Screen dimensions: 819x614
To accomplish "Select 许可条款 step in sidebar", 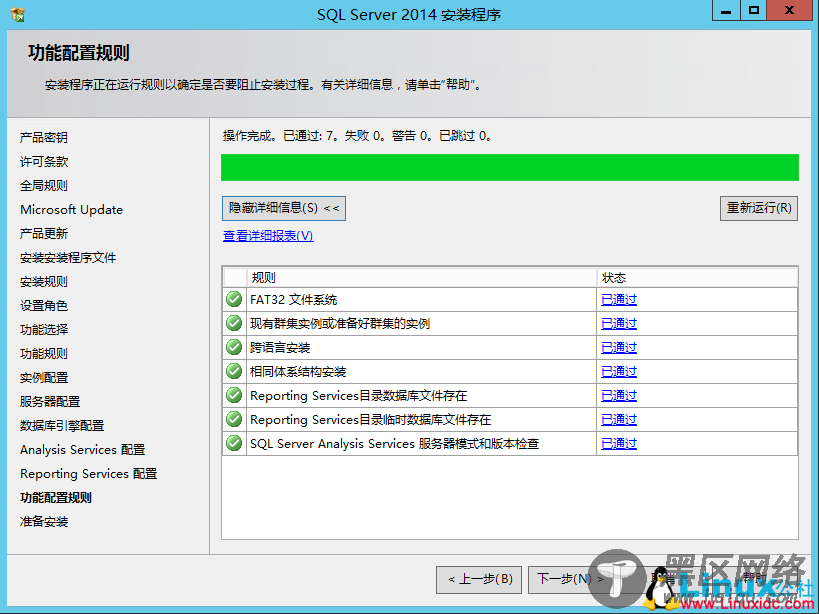I will [x=44, y=161].
